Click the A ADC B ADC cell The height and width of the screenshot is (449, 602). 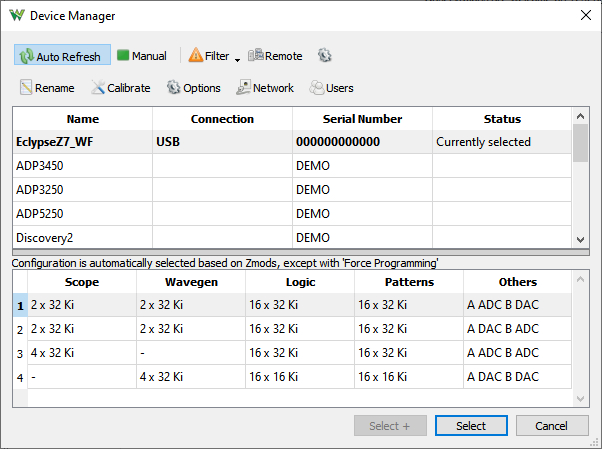point(518,353)
